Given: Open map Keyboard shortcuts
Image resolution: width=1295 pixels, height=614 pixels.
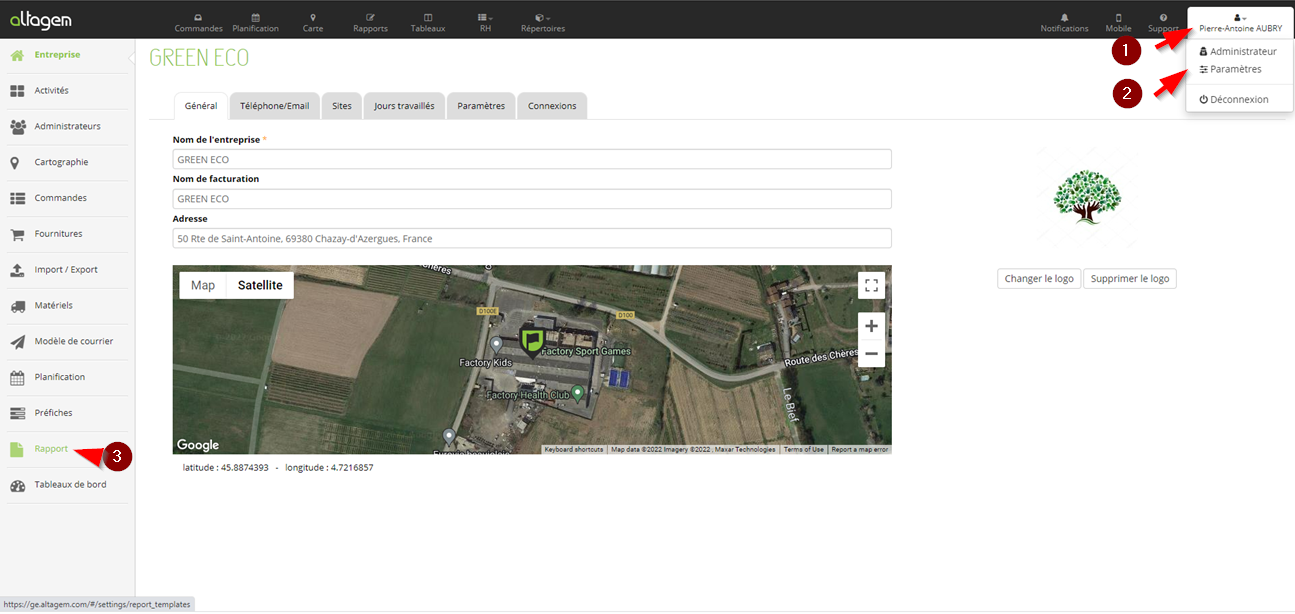Looking at the screenshot, I should click(x=574, y=450).
